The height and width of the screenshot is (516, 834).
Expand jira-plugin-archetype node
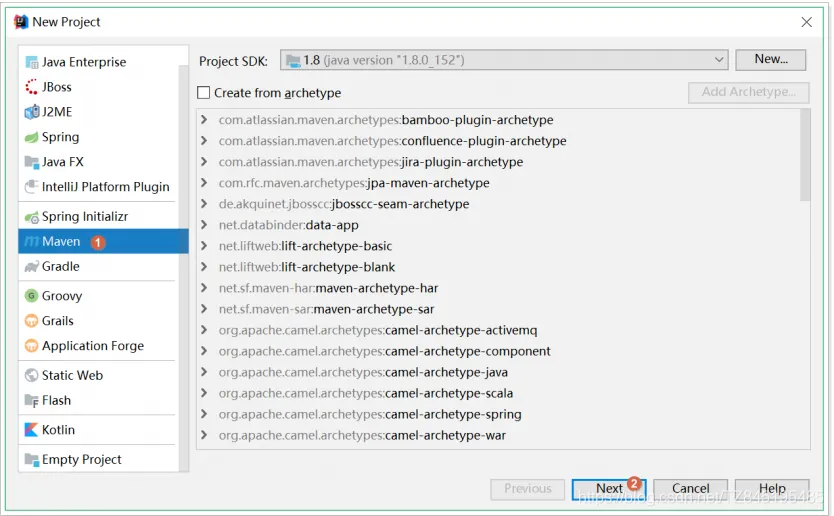(x=204, y=162)
